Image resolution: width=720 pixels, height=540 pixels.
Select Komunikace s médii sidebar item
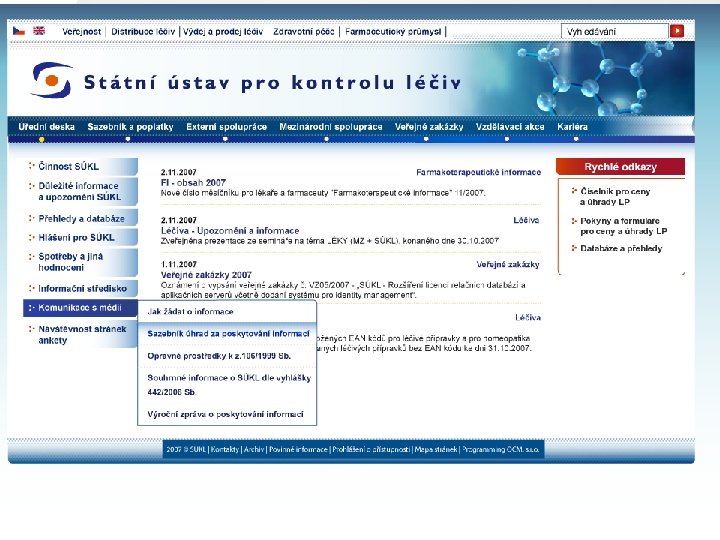pyautogui.click(x=80, y=308)
